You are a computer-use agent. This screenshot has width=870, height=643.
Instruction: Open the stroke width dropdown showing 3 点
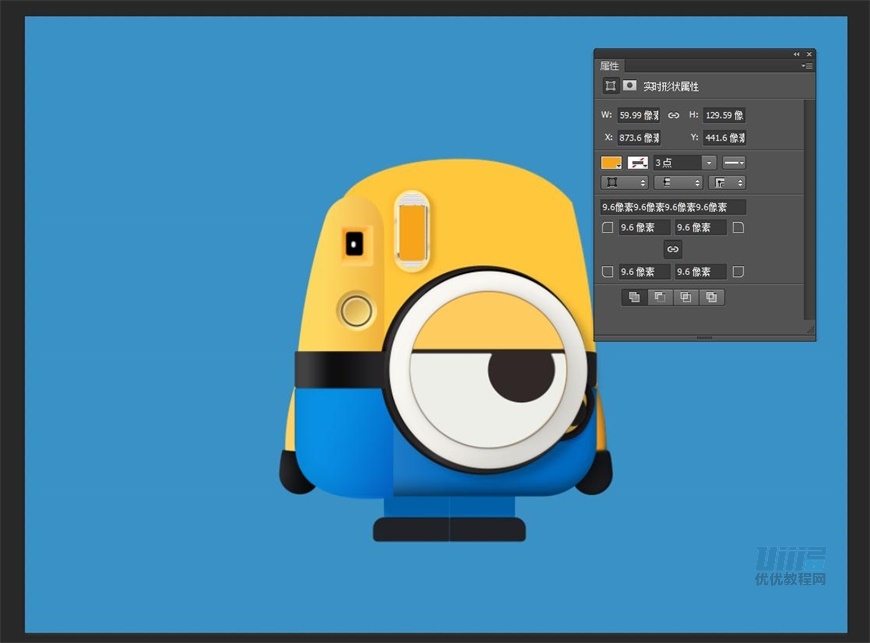coord(709,162)
